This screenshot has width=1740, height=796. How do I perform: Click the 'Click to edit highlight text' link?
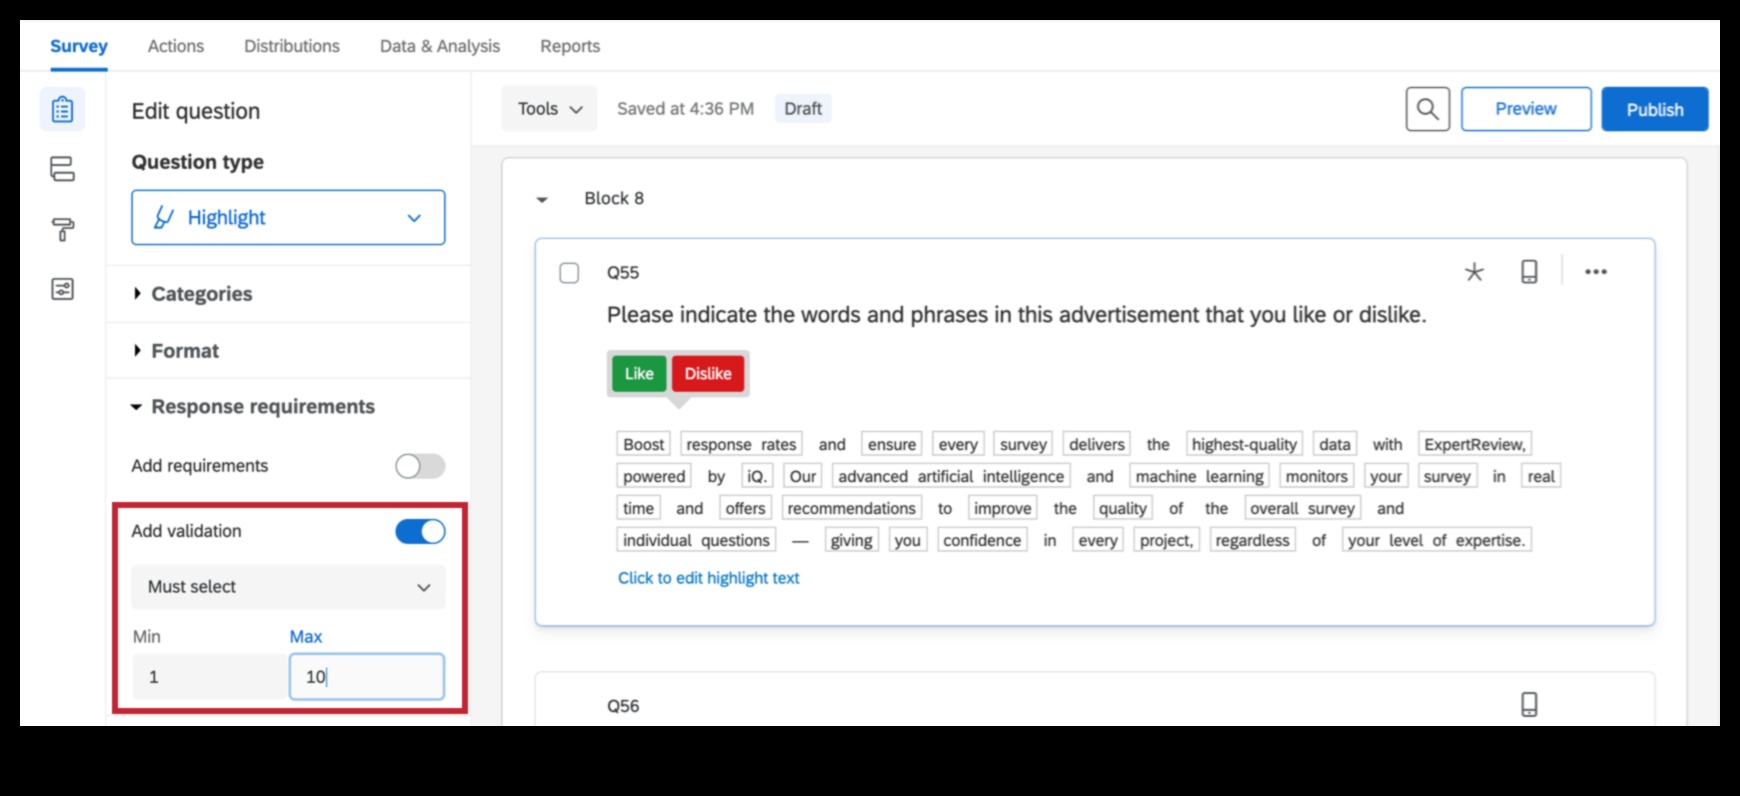[708, 578]
